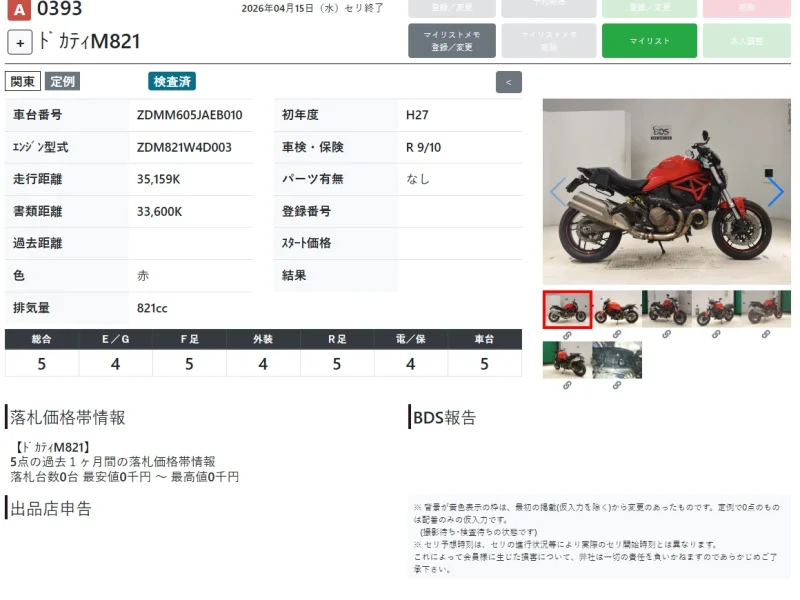The width and height of the screenshot is (800, 600).
Task: Select color value 赤
Action: pos(143,276)
